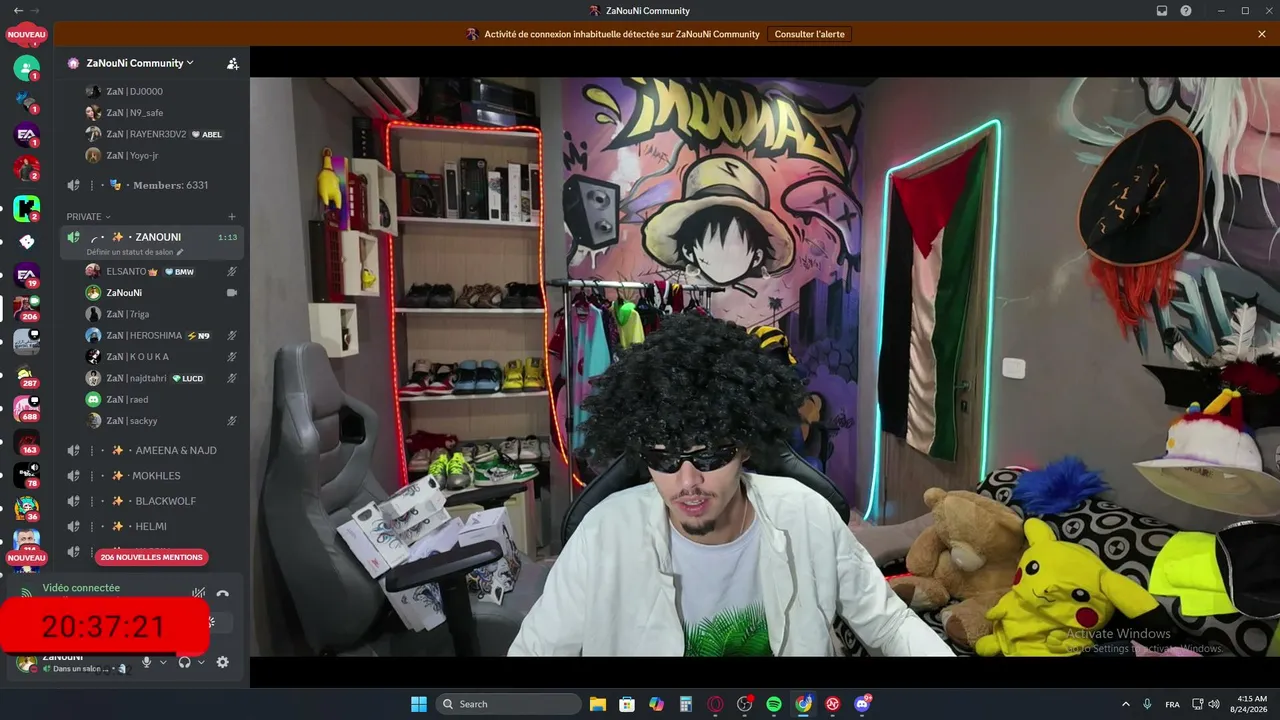Open Spotify from the taskbar
The height and width of the screenshot is (720, 1280).
[x=774, y=704]
